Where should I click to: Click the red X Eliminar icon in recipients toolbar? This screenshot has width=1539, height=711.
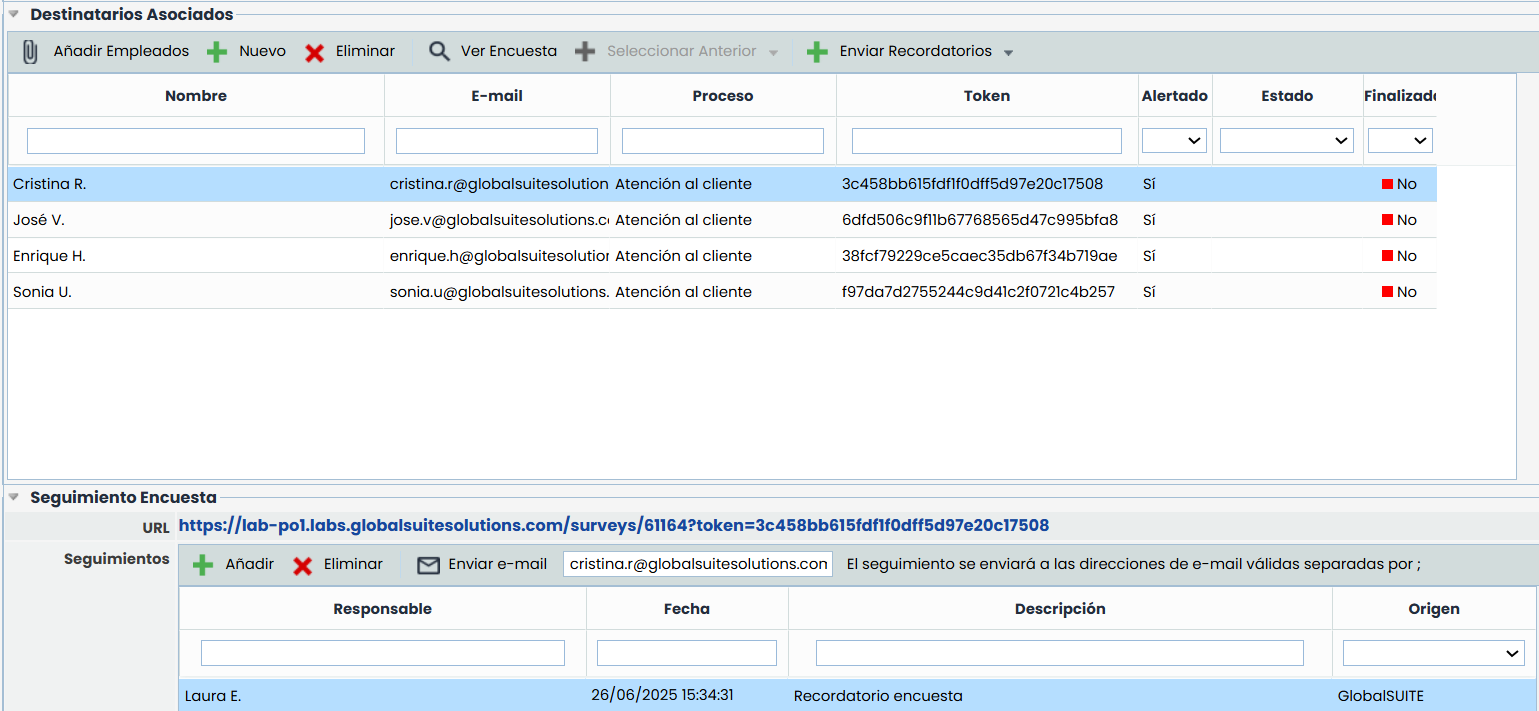click(315, 52)
